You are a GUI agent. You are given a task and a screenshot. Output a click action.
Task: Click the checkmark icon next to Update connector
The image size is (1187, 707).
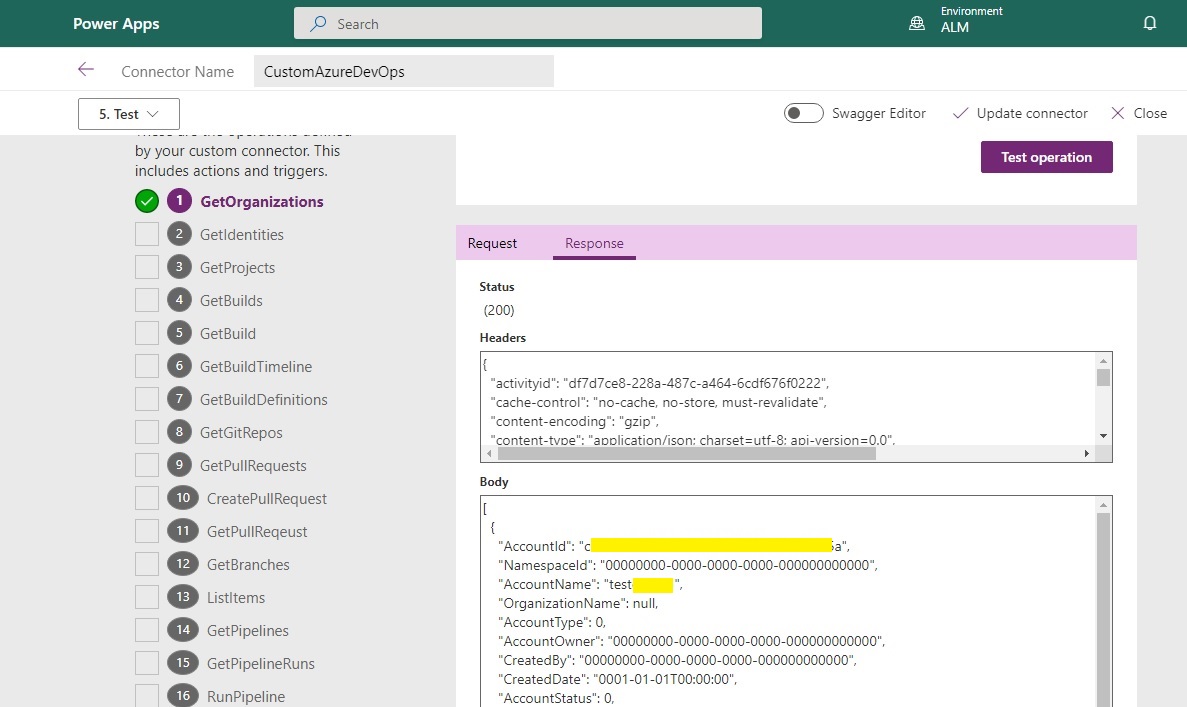(961, 113)
